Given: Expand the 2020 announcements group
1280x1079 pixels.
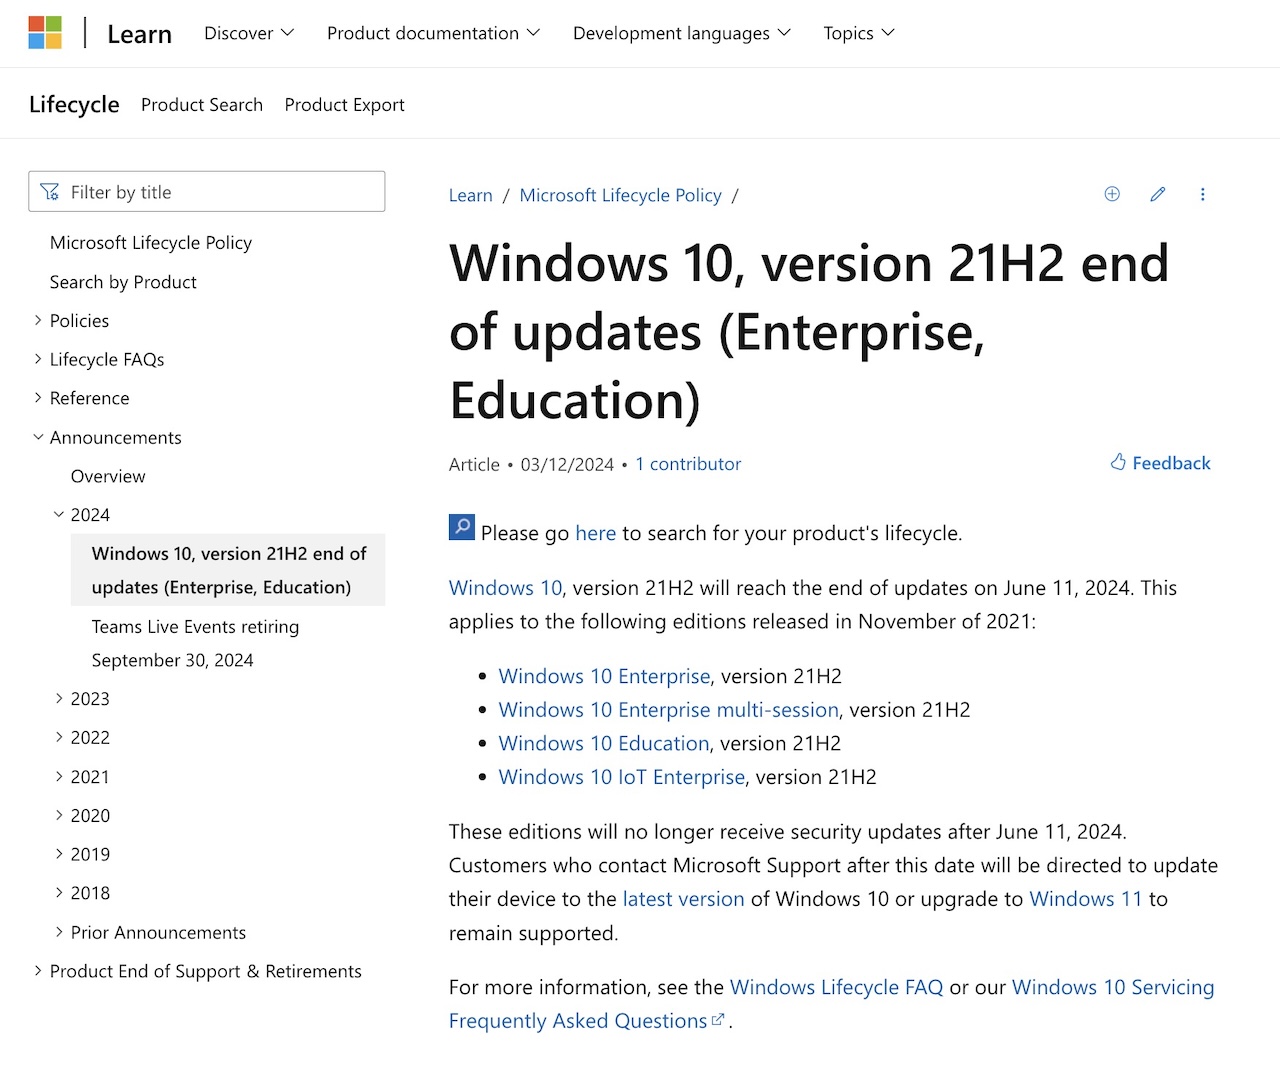Looking at the screenshot, I should point(59,815).
